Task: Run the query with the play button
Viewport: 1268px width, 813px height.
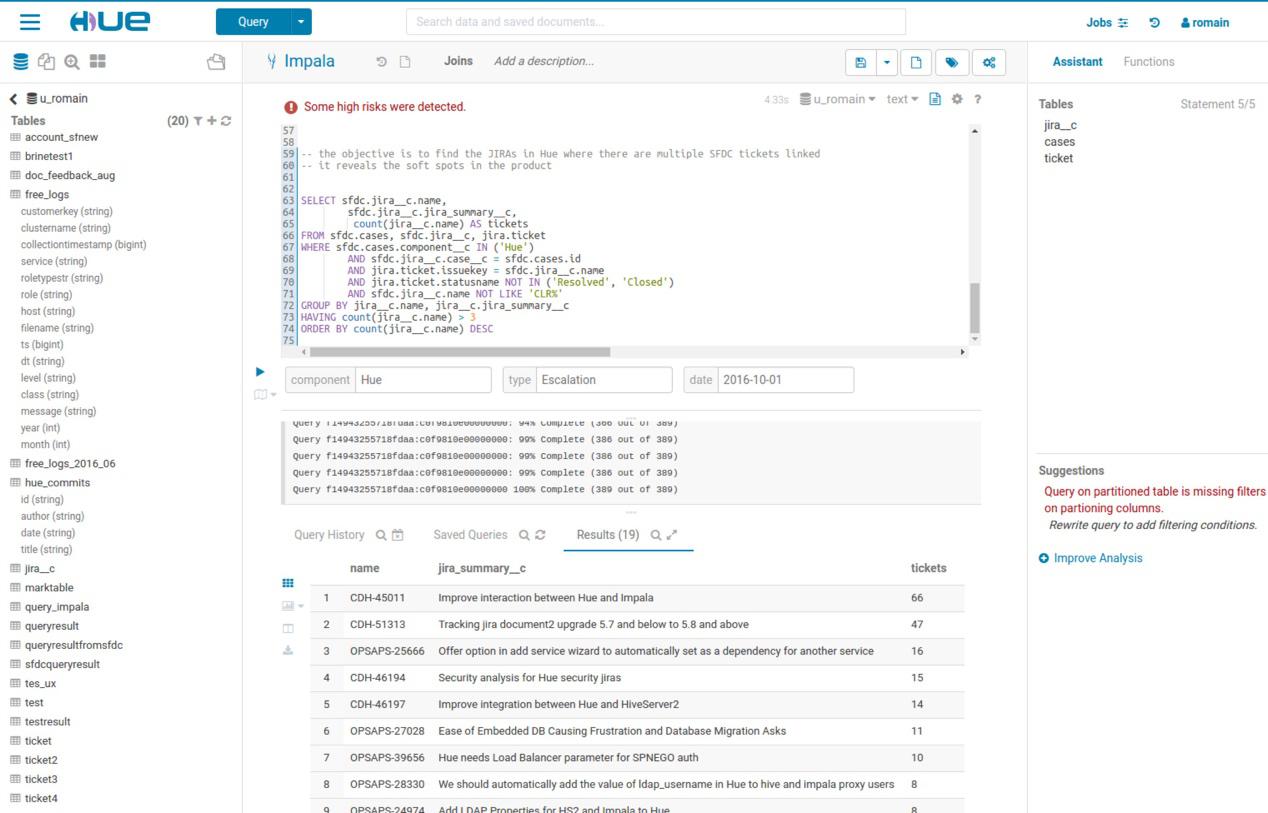Action: coord(261,372)
